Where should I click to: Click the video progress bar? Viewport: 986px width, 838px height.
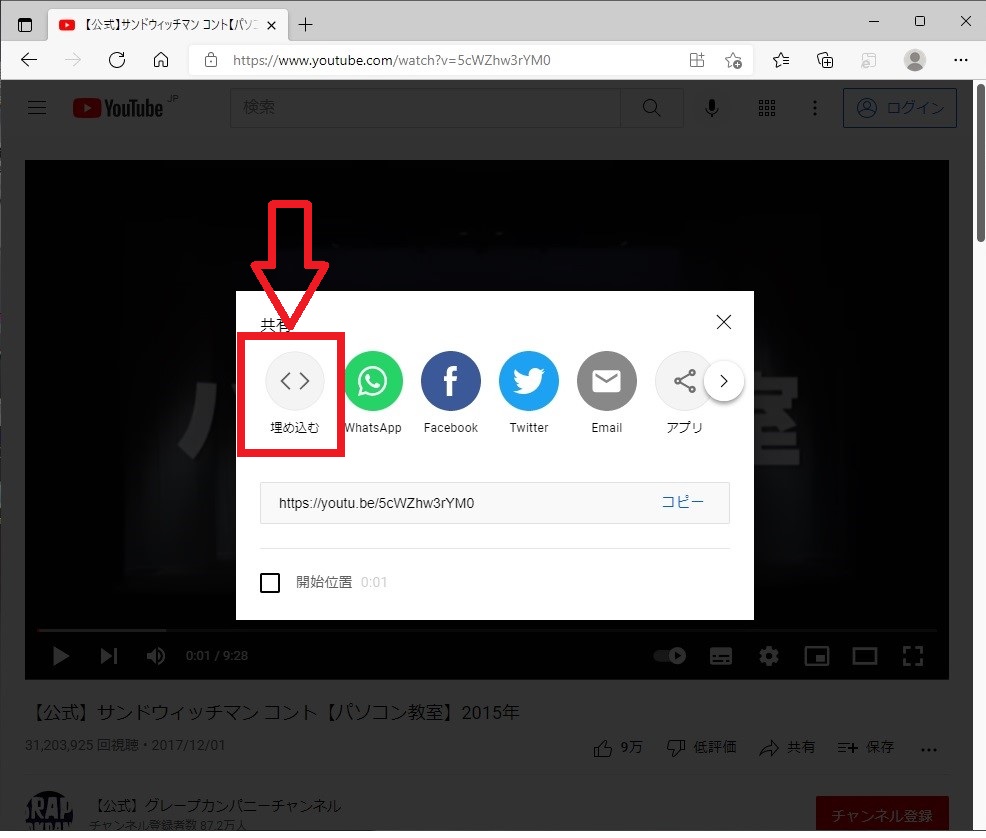click(486, 630)
